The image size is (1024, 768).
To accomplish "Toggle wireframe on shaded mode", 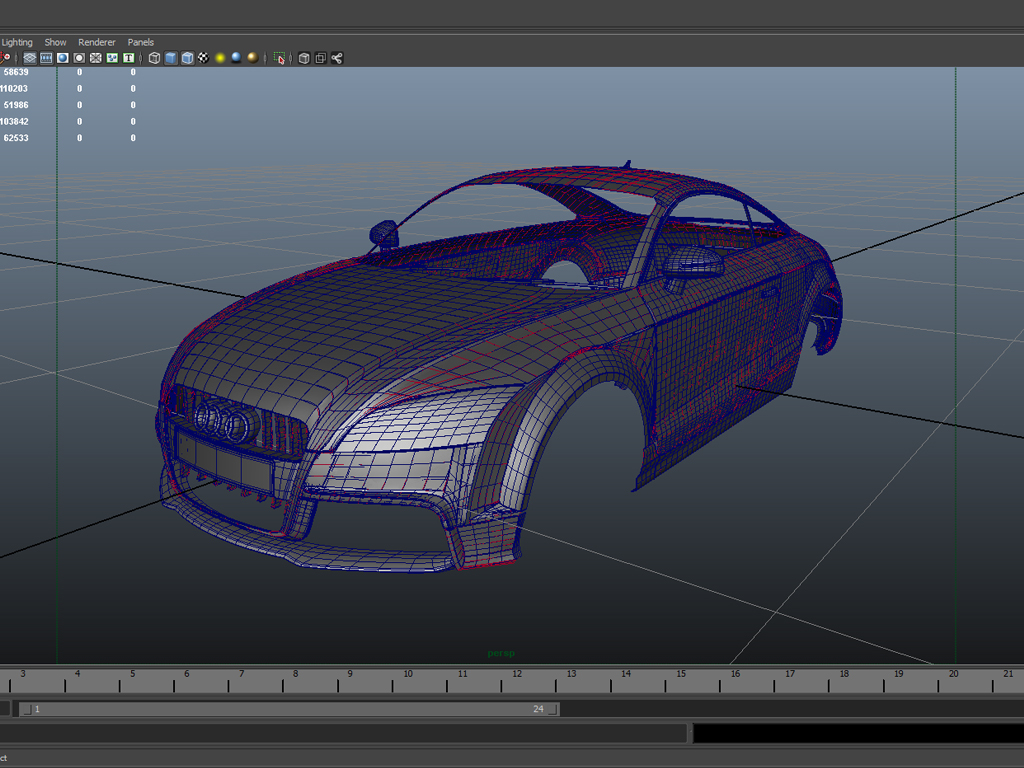I will click(187, 58).
